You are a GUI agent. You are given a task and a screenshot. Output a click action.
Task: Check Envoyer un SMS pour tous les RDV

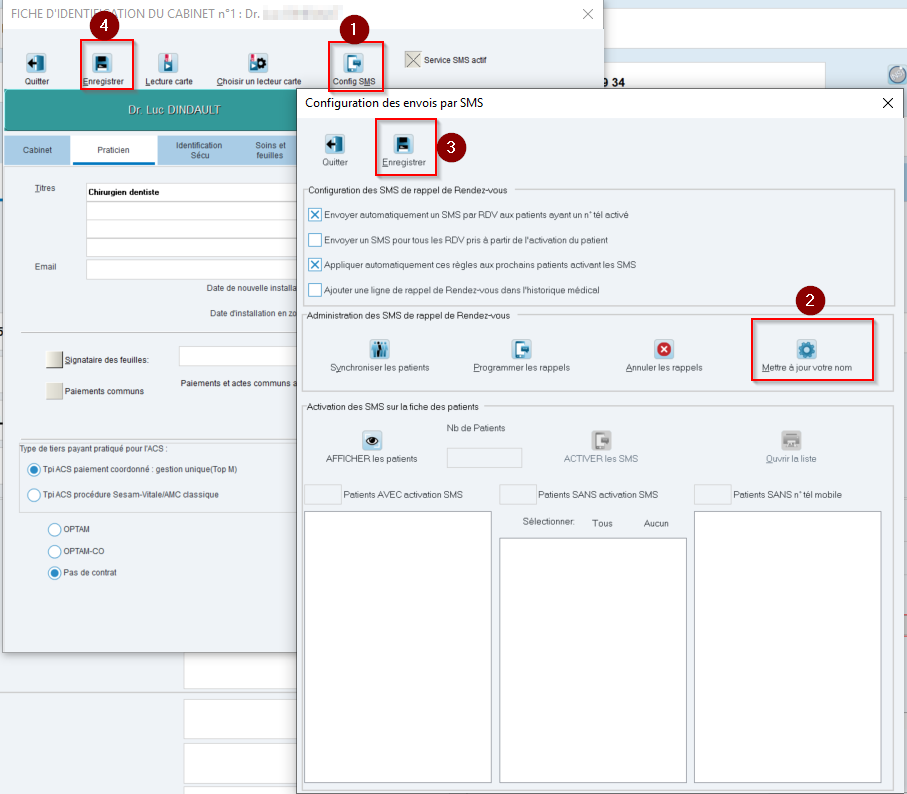(315, 240)
